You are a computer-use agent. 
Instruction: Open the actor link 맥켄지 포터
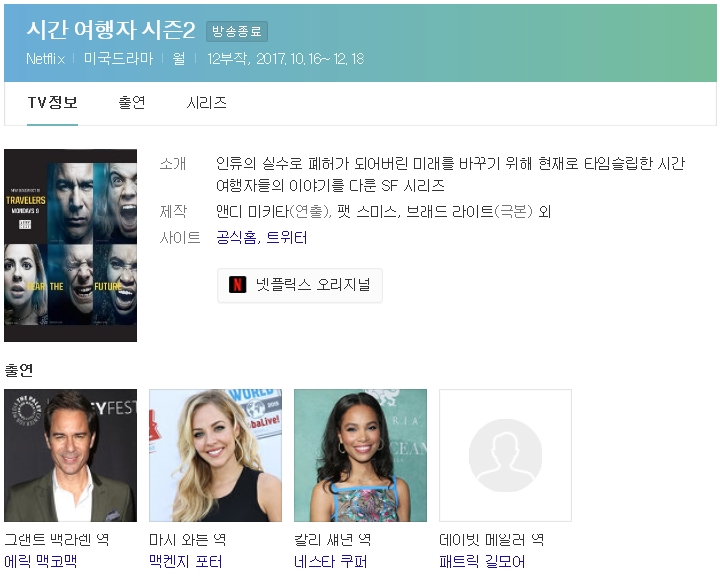186,562
